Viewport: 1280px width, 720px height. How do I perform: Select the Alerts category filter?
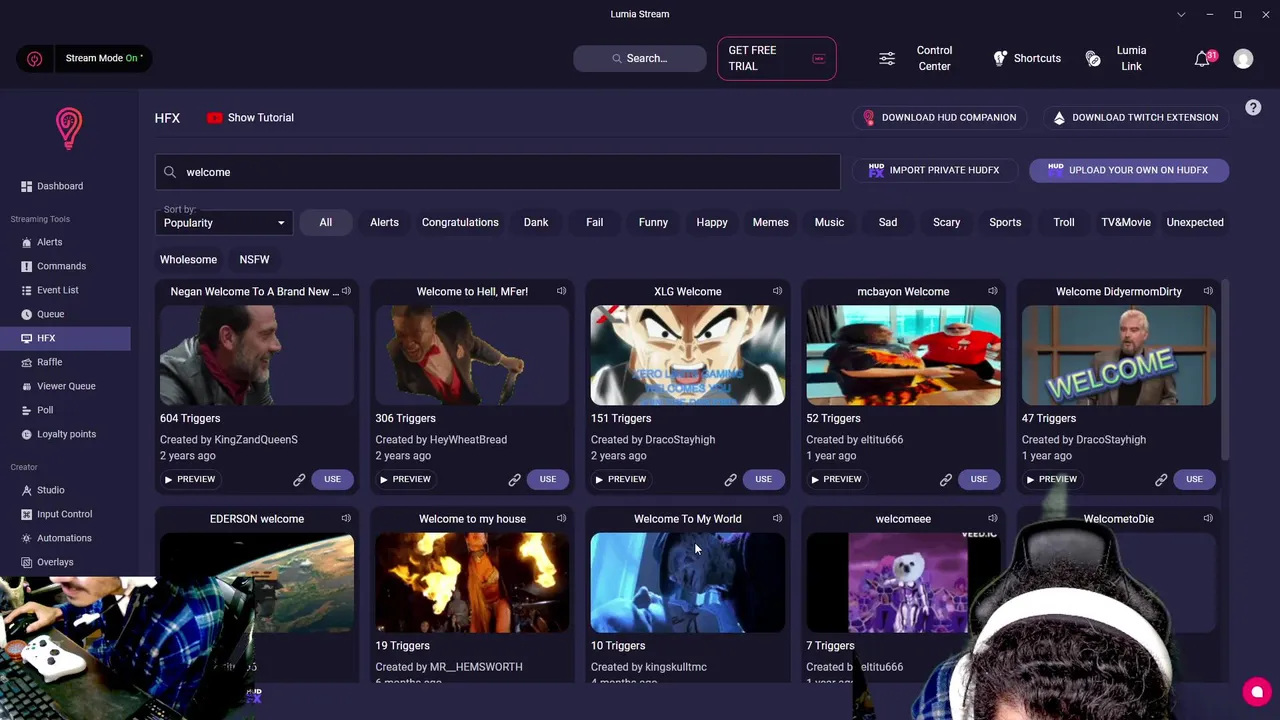[x=384, y=222]
